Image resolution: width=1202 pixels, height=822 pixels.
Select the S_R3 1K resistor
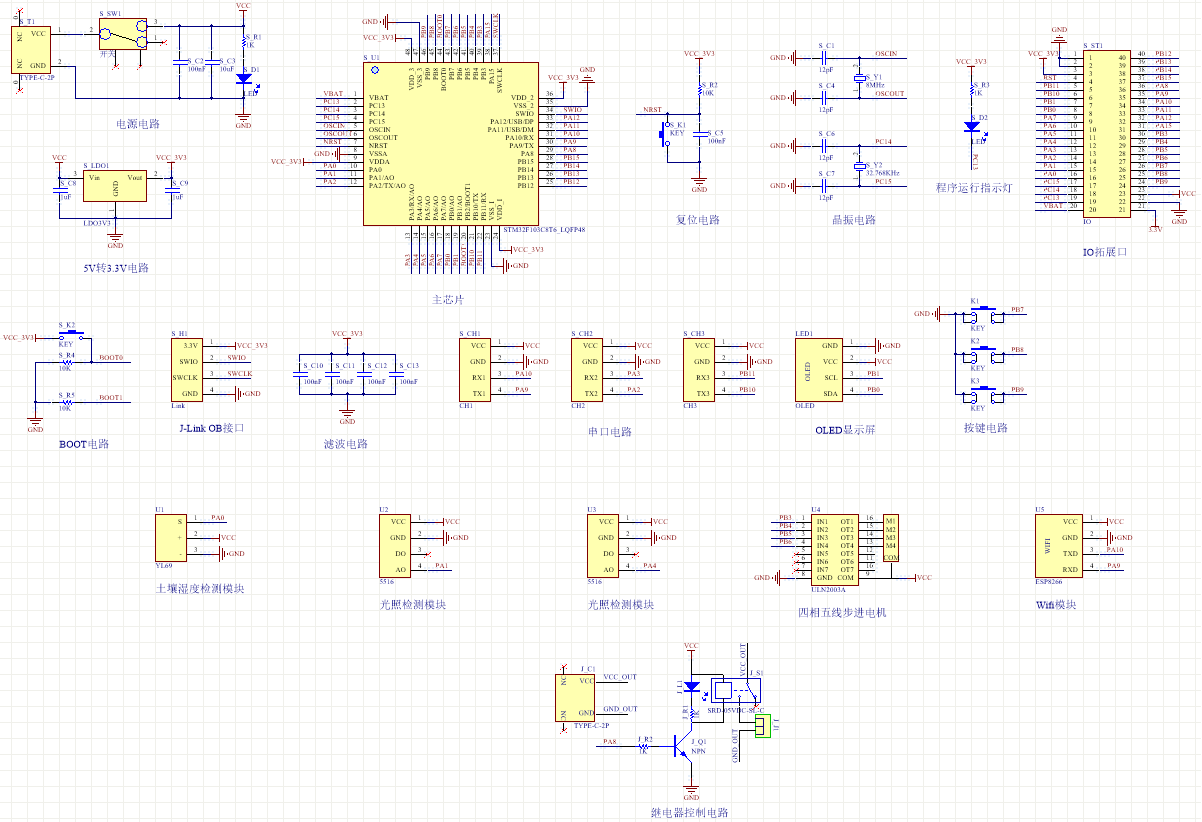tap(972, 91)
